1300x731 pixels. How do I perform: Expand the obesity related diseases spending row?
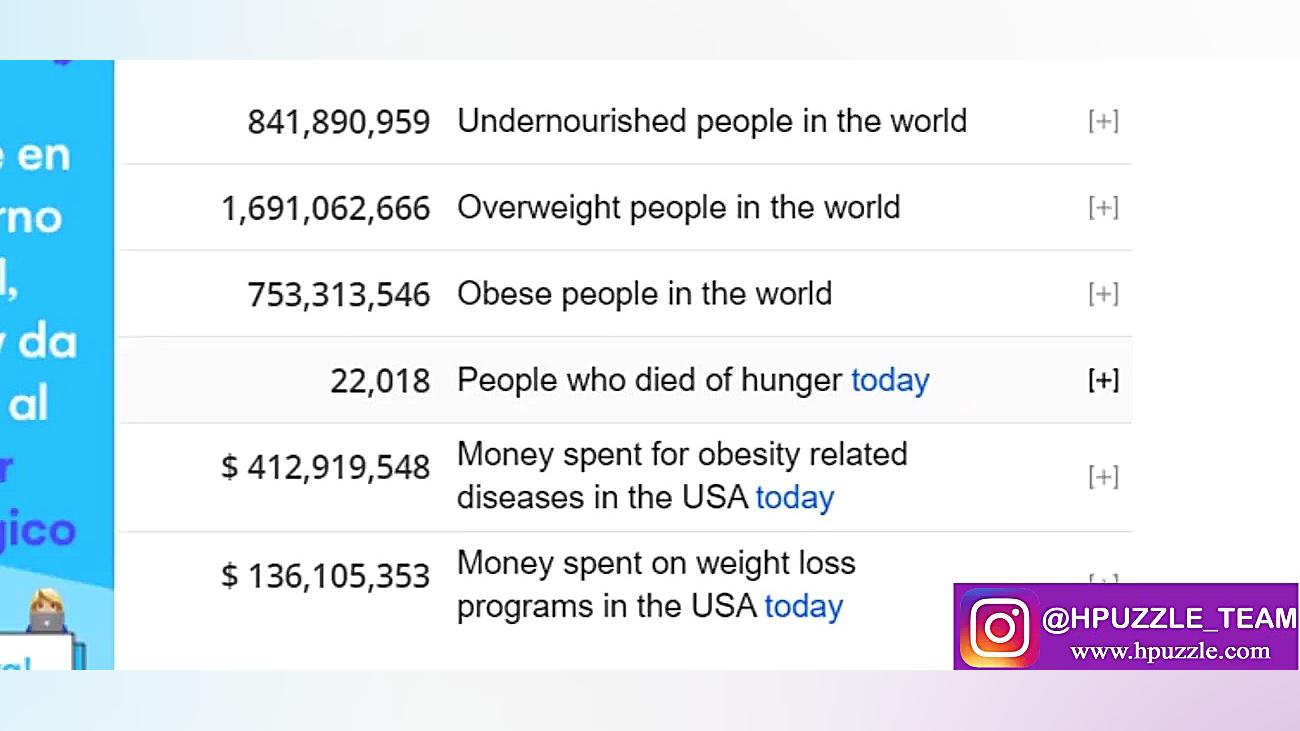tap(1102, 477)
